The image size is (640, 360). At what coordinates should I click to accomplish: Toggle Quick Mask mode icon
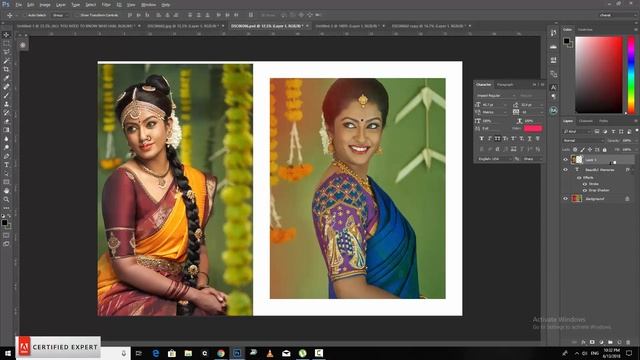pos(6,236)
